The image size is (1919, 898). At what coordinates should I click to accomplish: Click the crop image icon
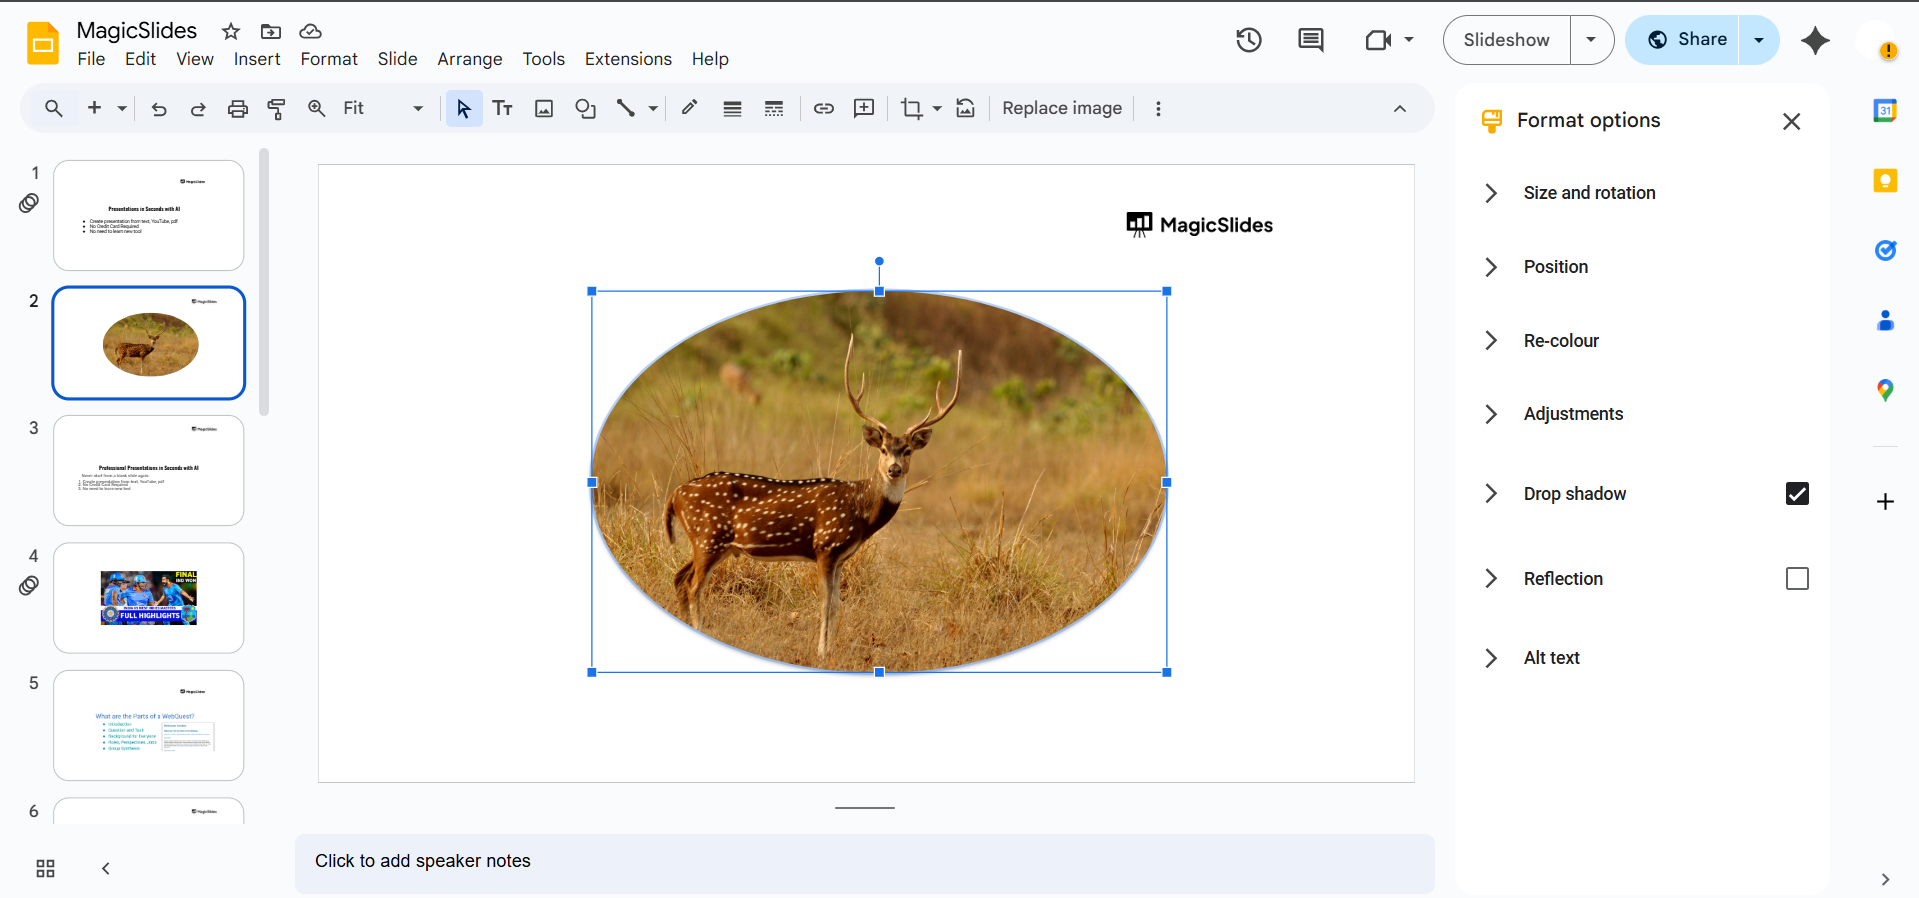pyautogui.click(x=911, y=109)
